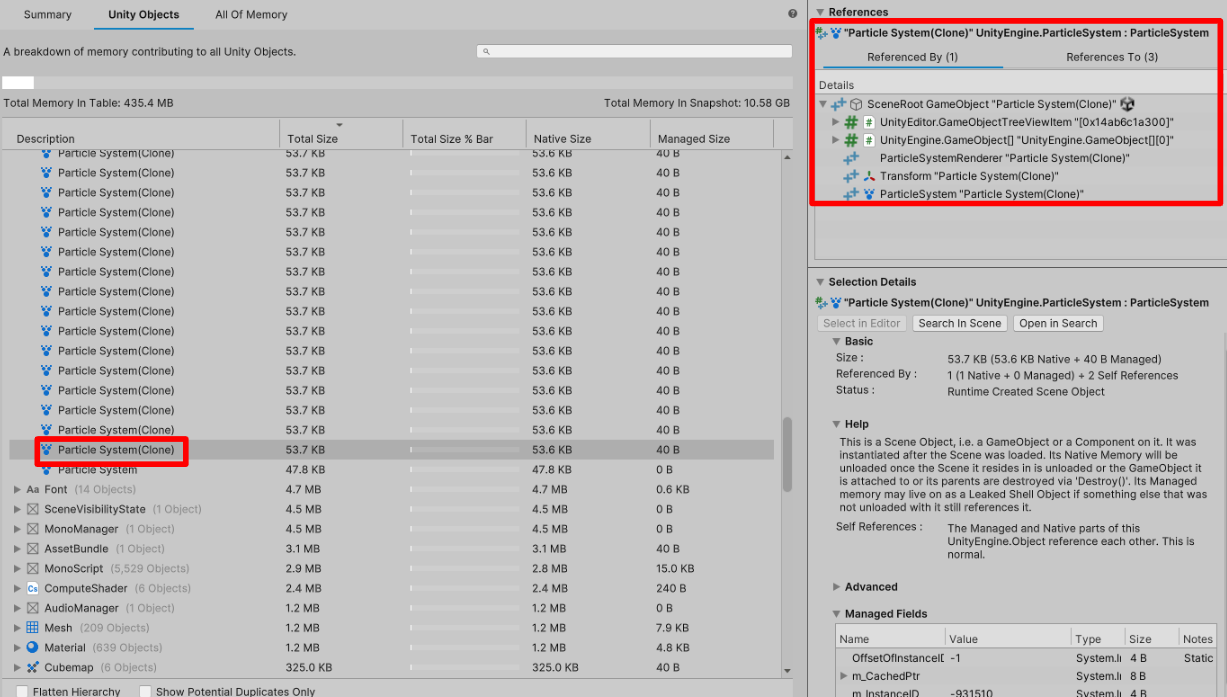
Task: Click the particle icon of the highlighted row
Action: click(x=46, y=450)
